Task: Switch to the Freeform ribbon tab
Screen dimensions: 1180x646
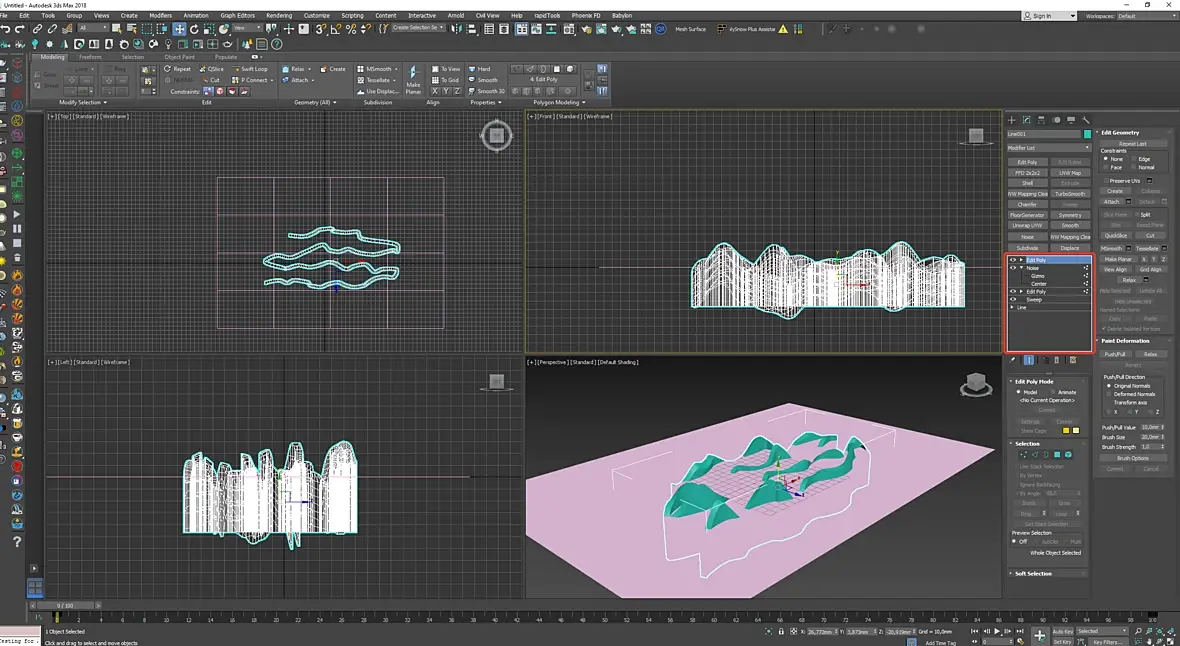Action: click(90, 57)
